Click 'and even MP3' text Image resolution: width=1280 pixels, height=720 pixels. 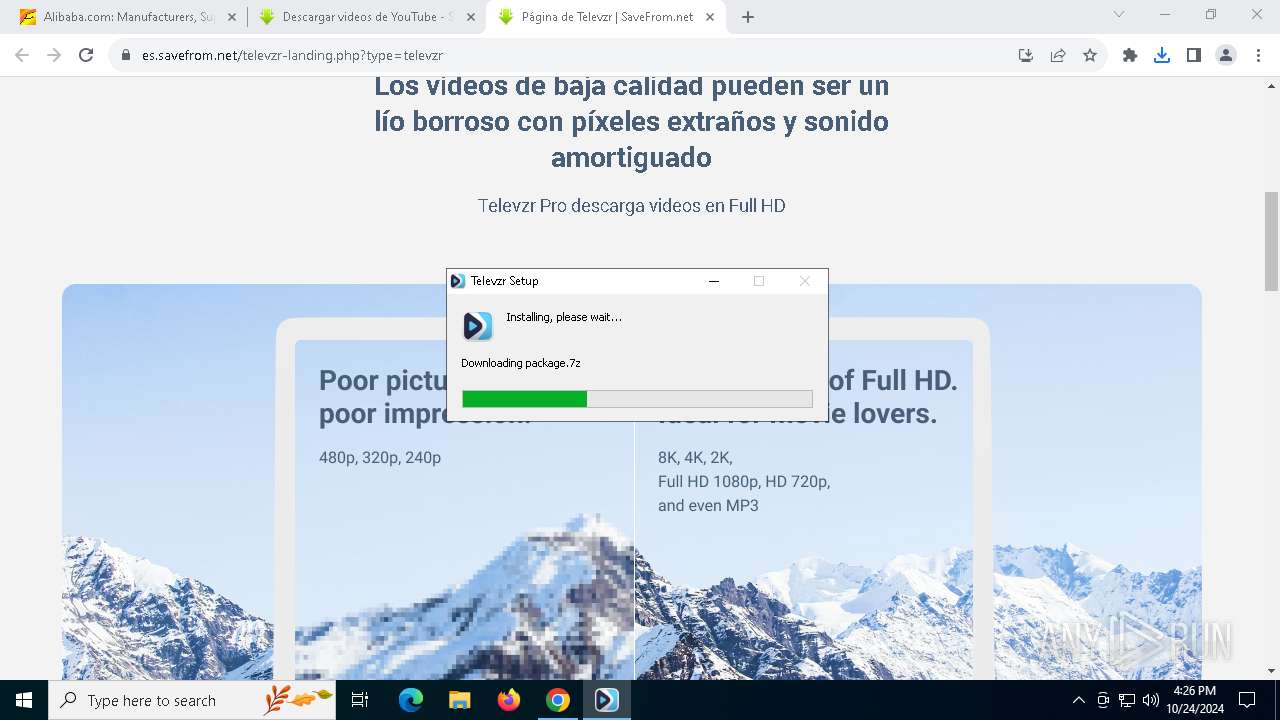coord(708,506)
